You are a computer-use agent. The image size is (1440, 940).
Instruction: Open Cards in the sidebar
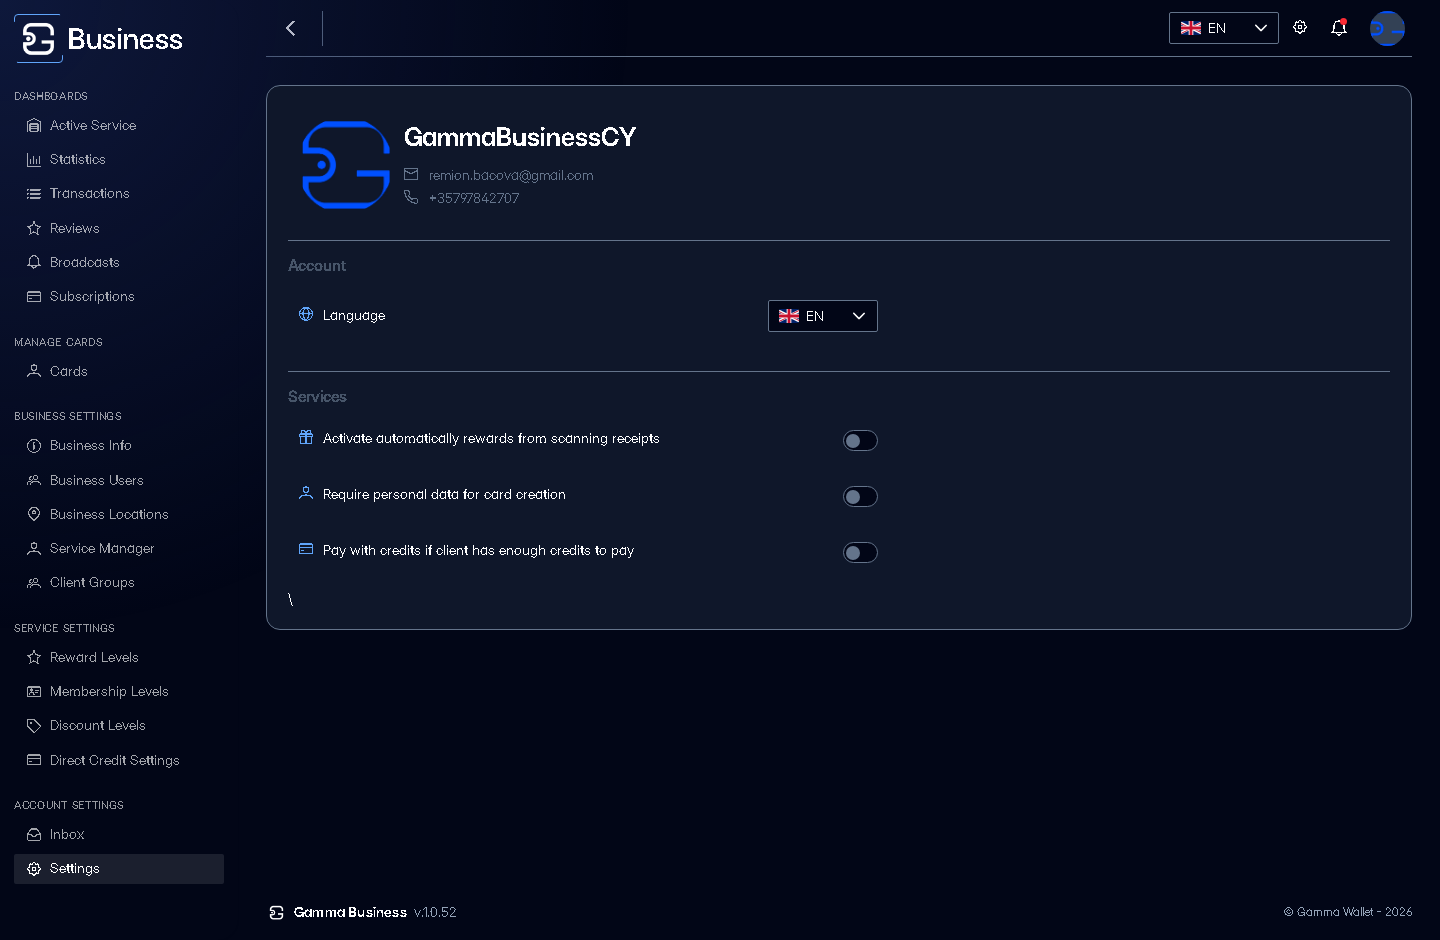(119, 372)
